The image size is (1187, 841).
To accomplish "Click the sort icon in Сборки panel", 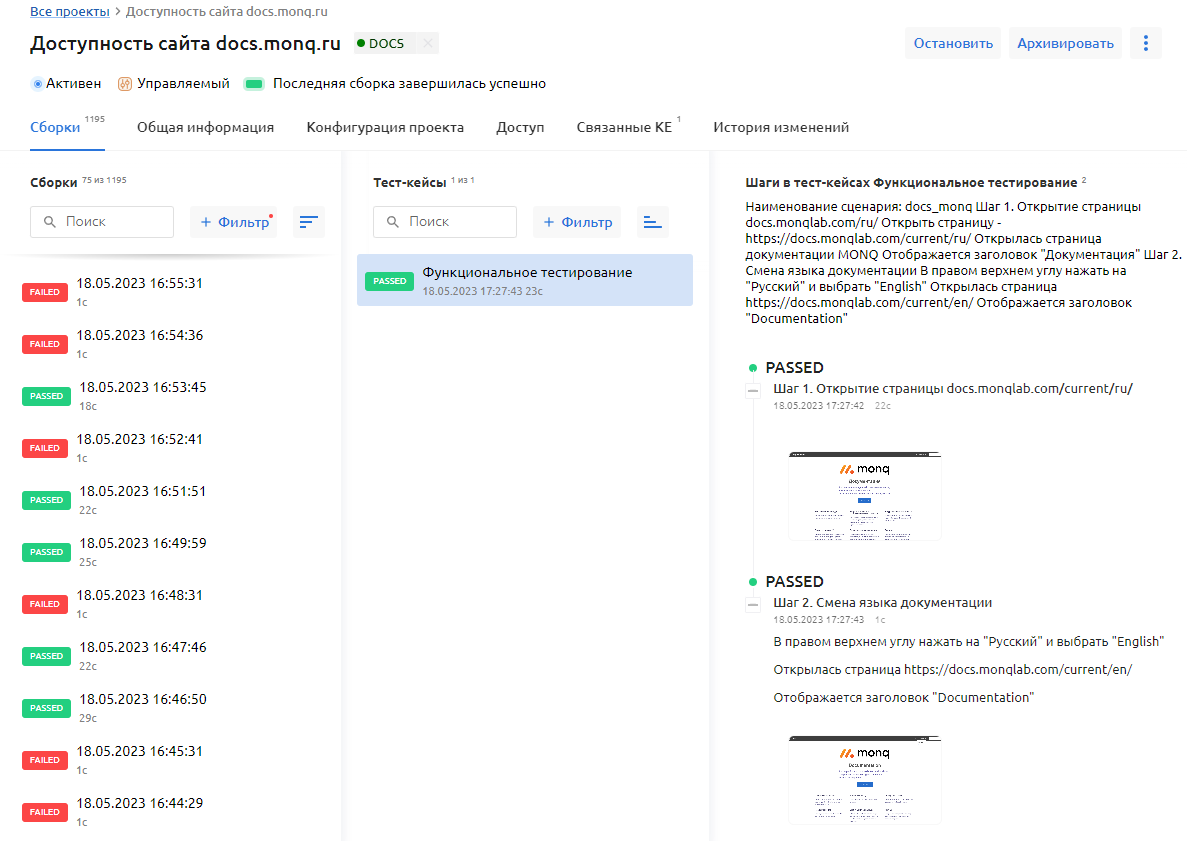I will [x=309, y=222].
